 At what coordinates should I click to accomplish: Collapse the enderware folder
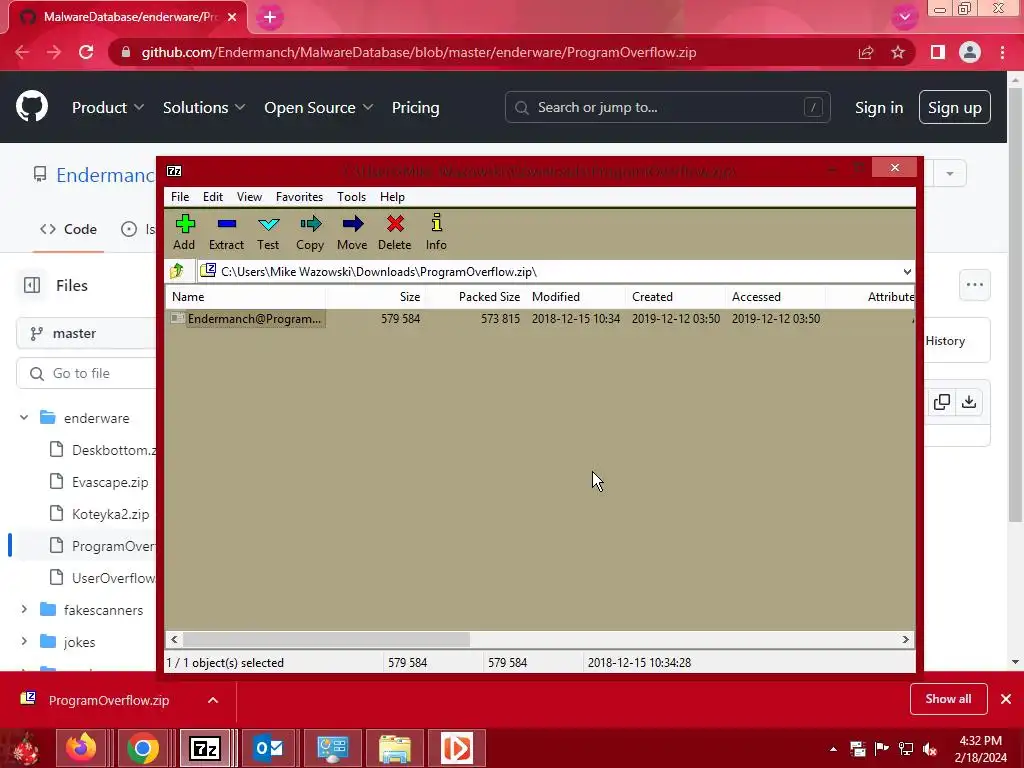pyautogui.click(x=24, y=417)
